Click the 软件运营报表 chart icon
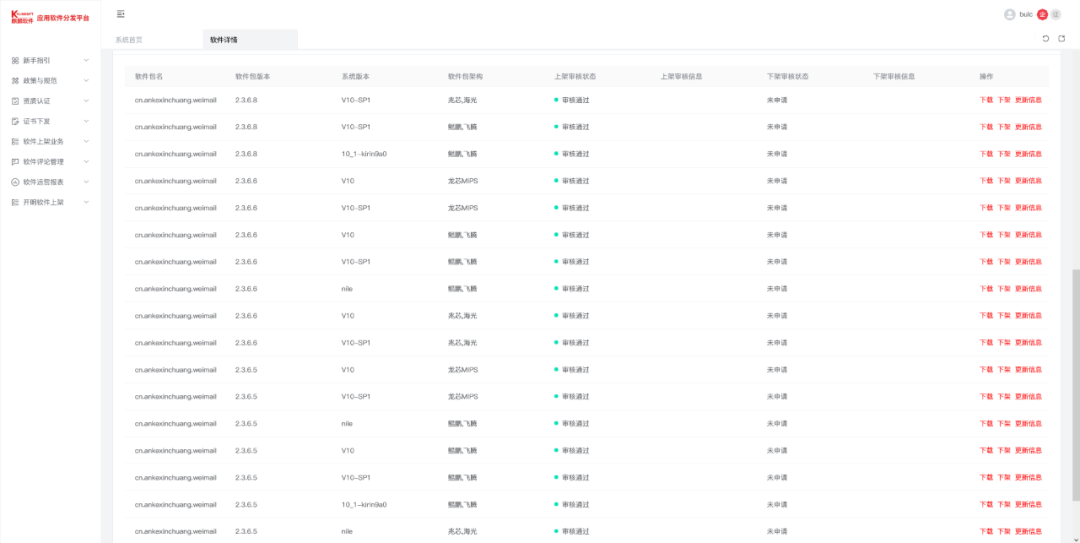 pos(15,182)
